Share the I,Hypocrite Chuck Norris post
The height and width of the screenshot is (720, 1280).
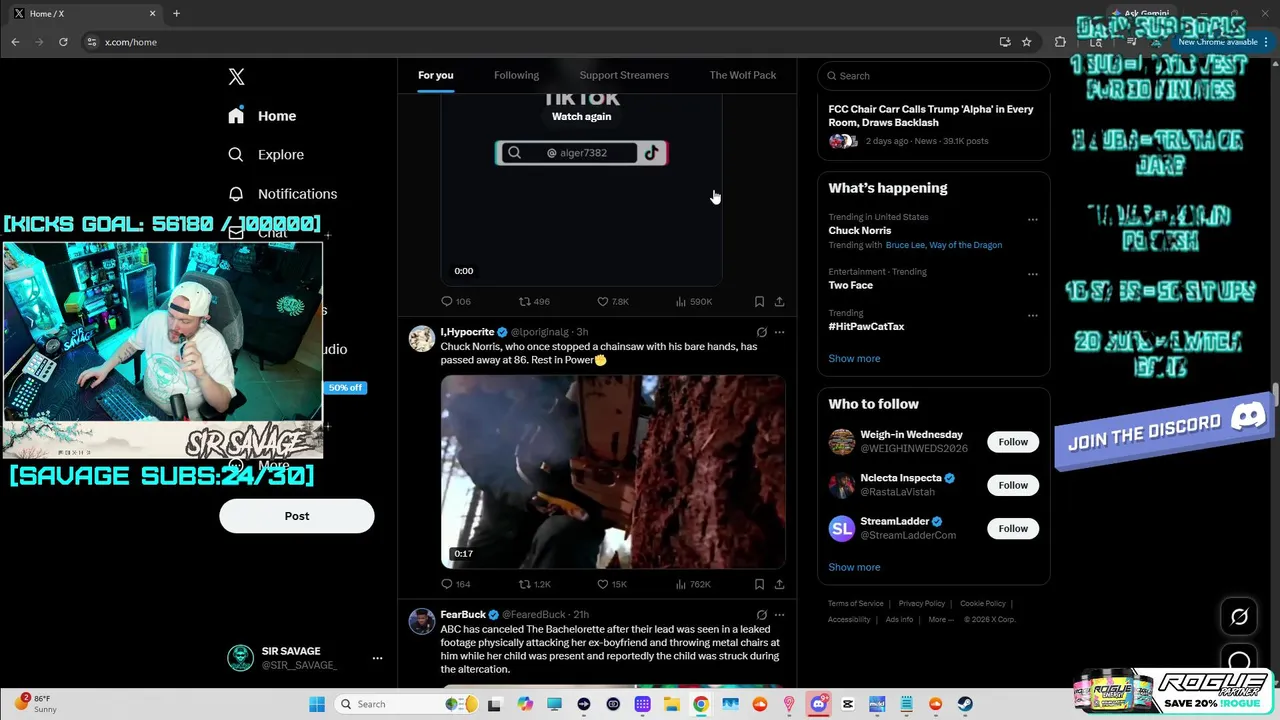click(x=779, y=584)
